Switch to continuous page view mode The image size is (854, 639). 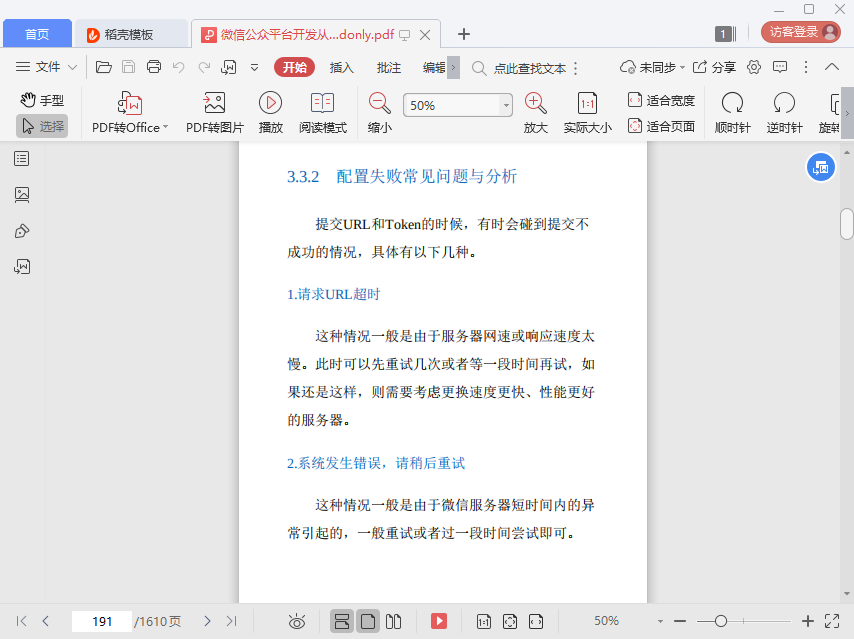pos(342,621)
